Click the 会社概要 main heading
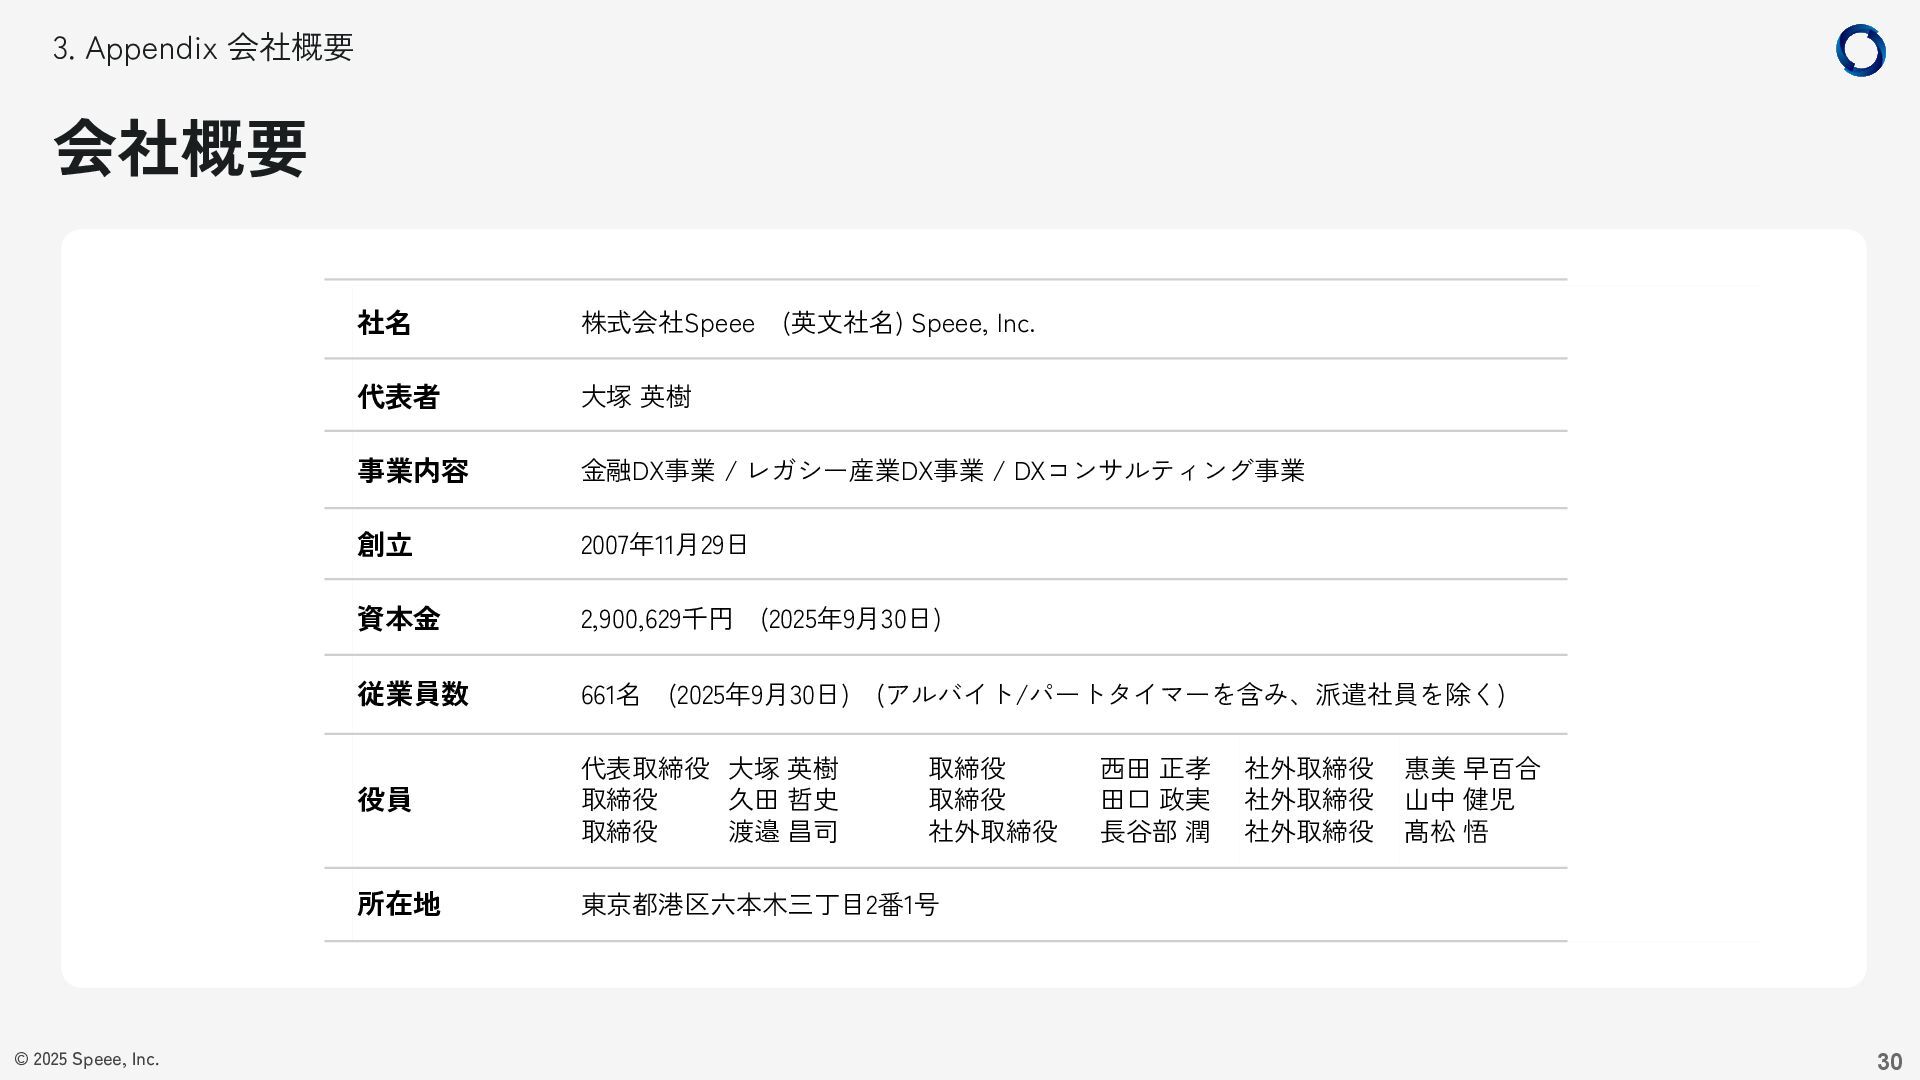The width and height of the screenshot is (1920, 1080). pyautogui.click(x=180, y=149)
